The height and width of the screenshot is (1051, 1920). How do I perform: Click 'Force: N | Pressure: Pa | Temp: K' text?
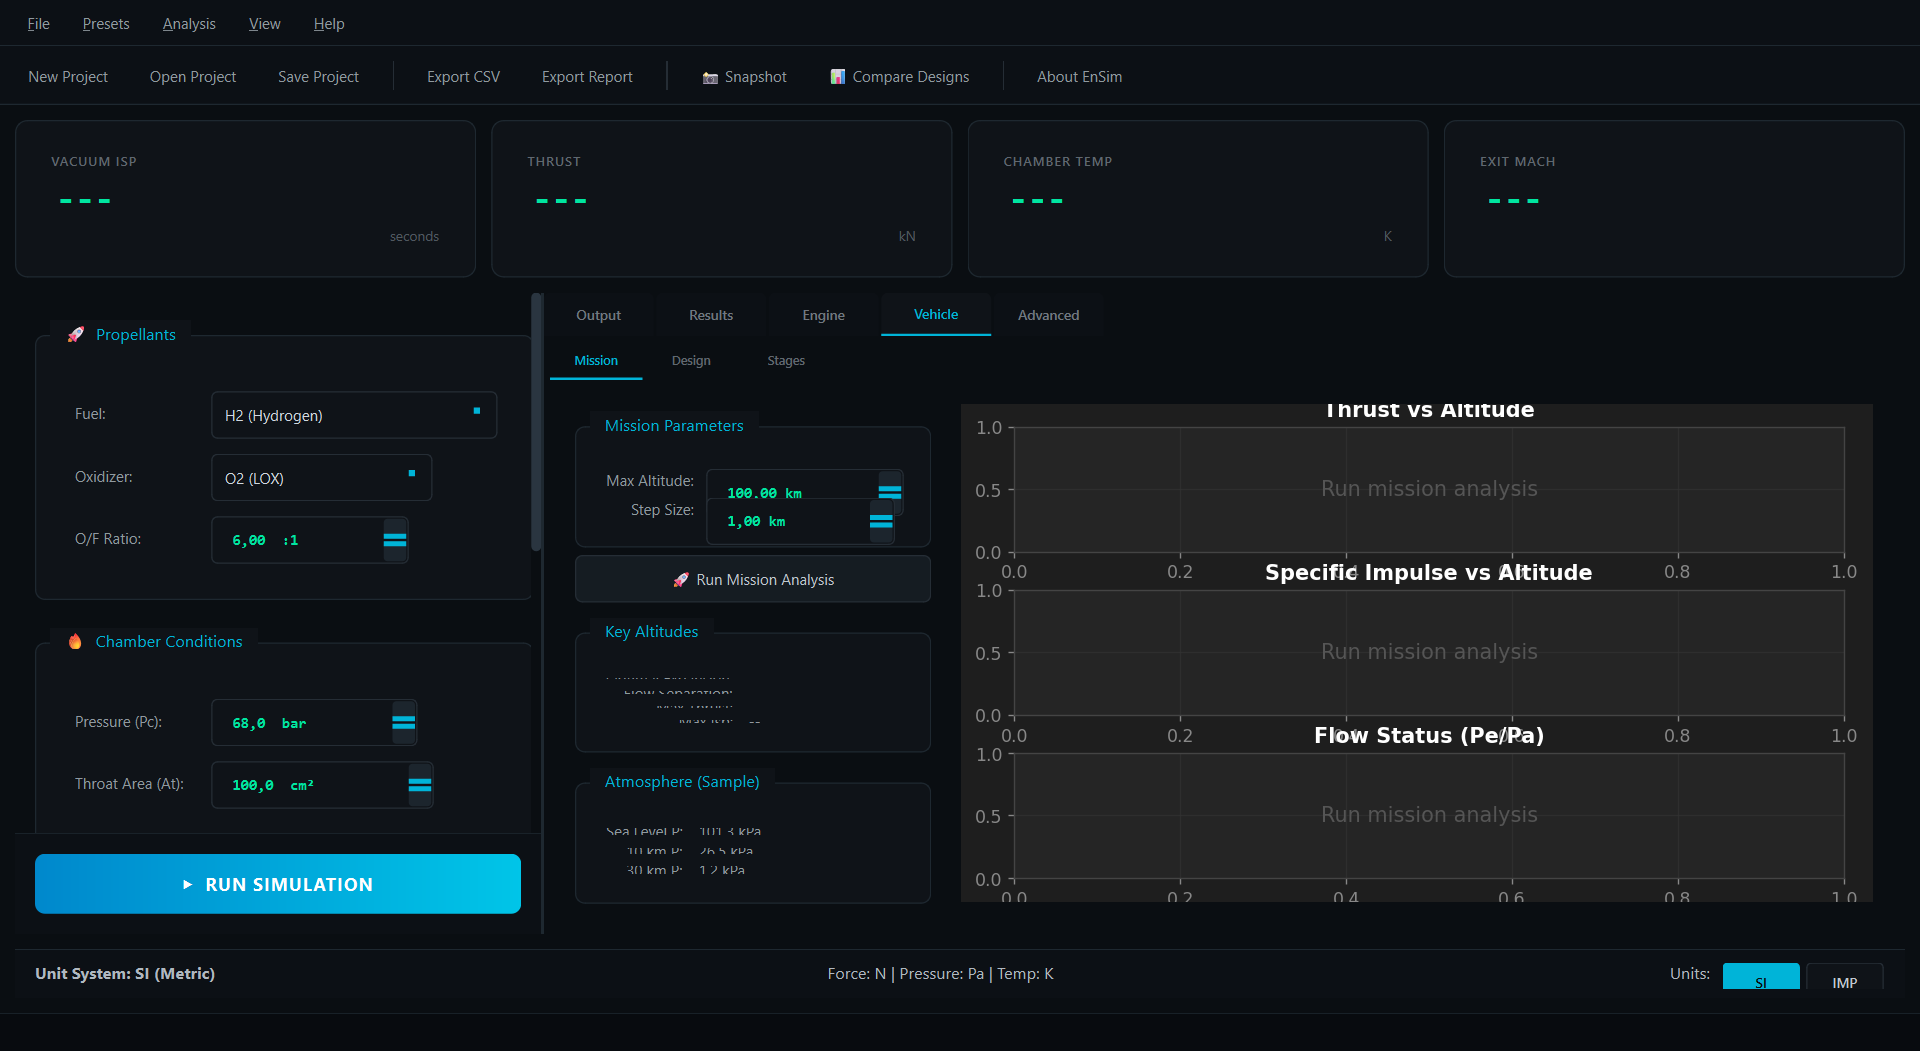click(x=940, y=974)
